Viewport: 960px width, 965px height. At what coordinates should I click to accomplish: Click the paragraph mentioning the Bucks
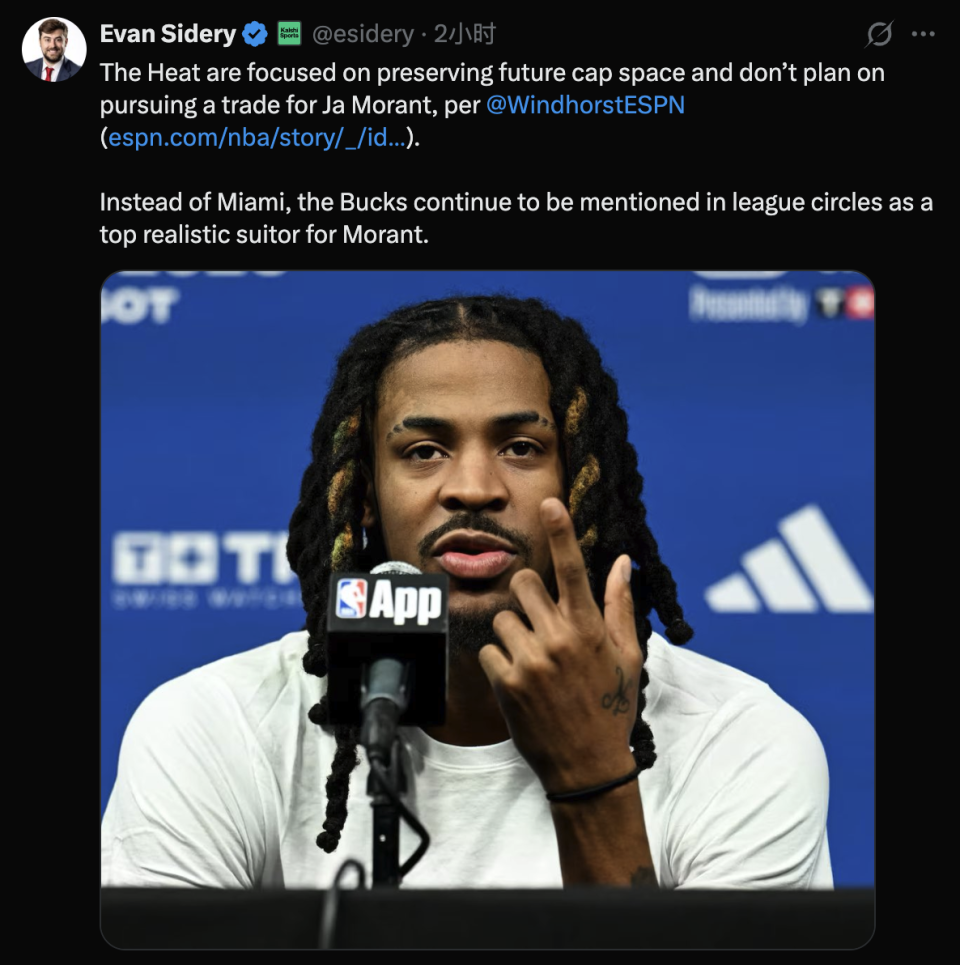[516, 218]
